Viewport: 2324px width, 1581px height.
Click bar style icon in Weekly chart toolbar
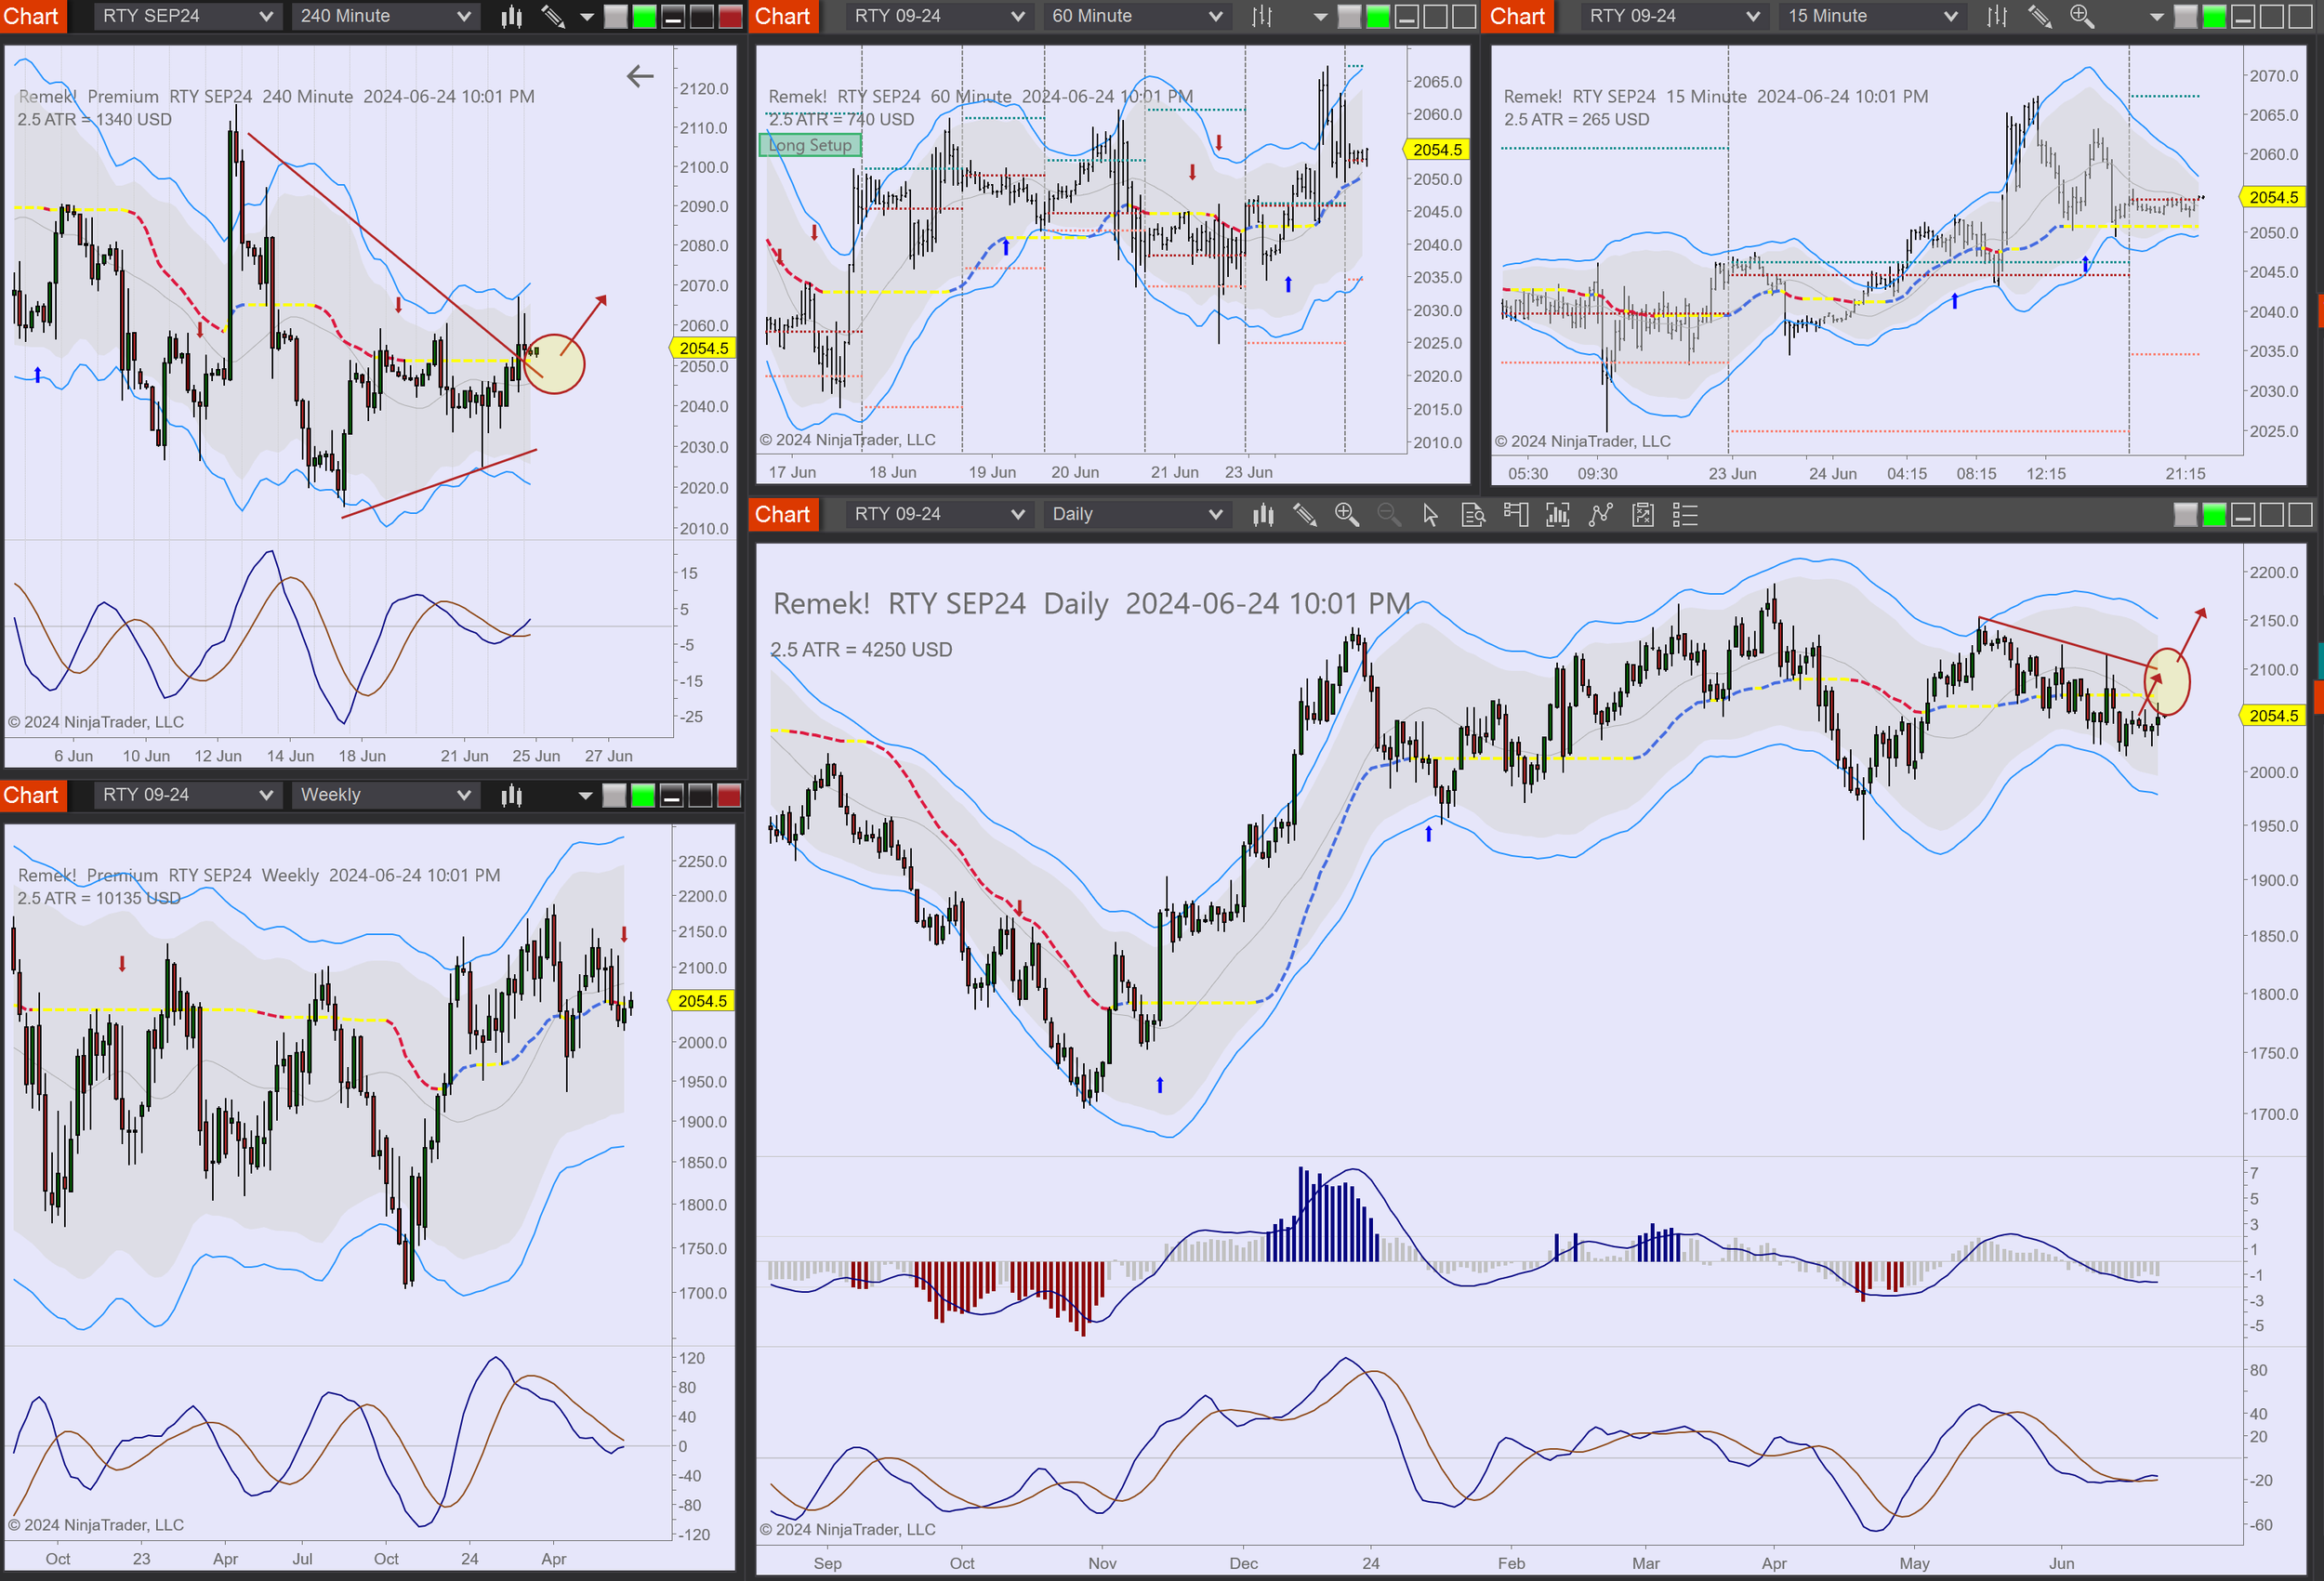tap(512, 795)
